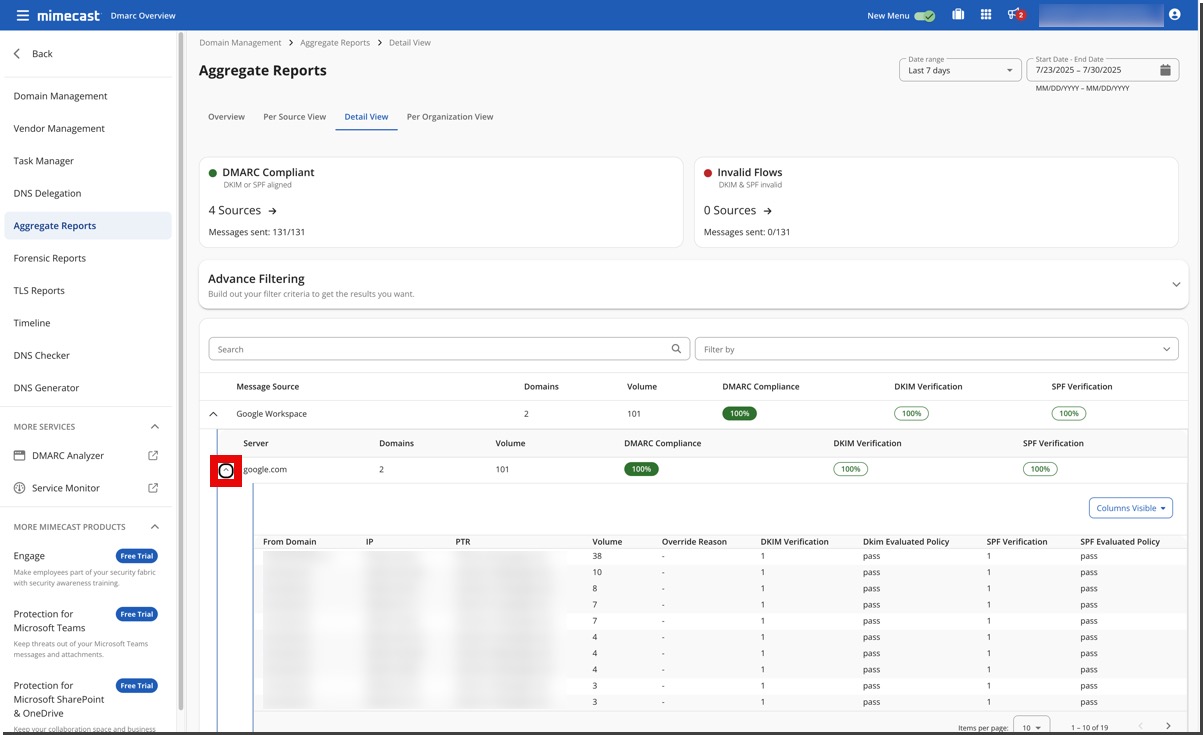Click the DMARC Analyzer window icon
Image resolution: width=1203 pixels, height=735 pixels.
pos(20,456)
